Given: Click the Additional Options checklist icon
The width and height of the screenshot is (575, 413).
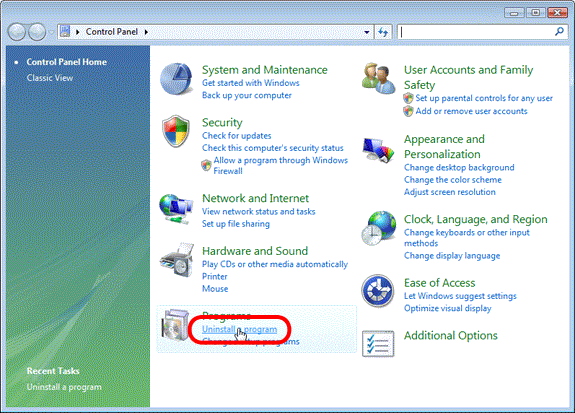Looking at the screenshot, I should pos(378,344).
